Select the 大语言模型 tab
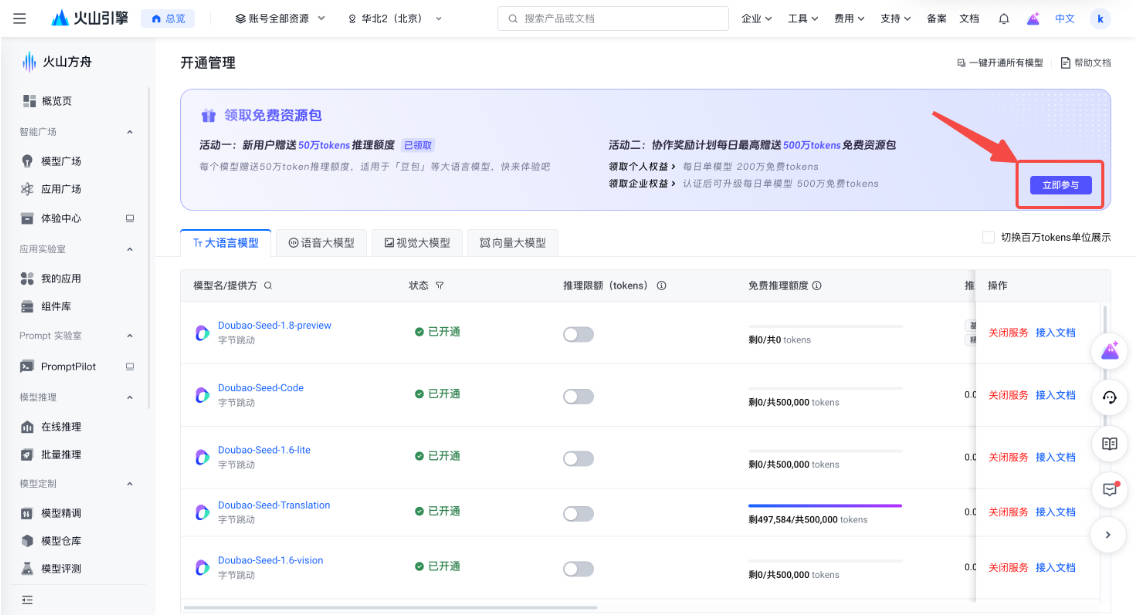 tap(225, 243)
